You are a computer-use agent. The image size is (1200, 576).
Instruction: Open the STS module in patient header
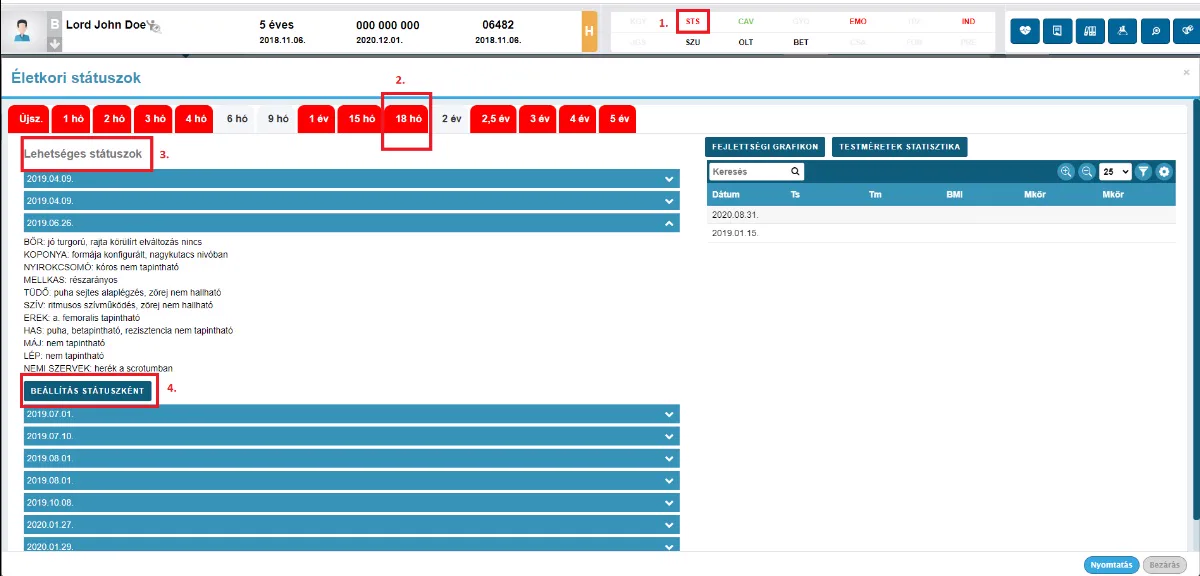(x=693, y=21)
